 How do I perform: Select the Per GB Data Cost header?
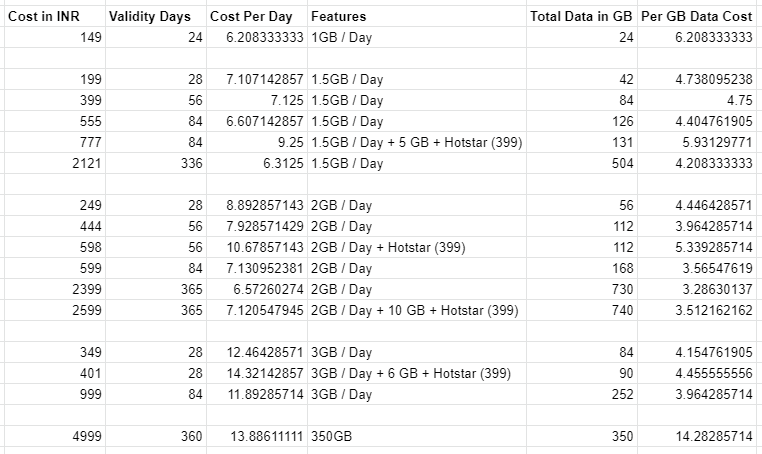click(700, 16)
